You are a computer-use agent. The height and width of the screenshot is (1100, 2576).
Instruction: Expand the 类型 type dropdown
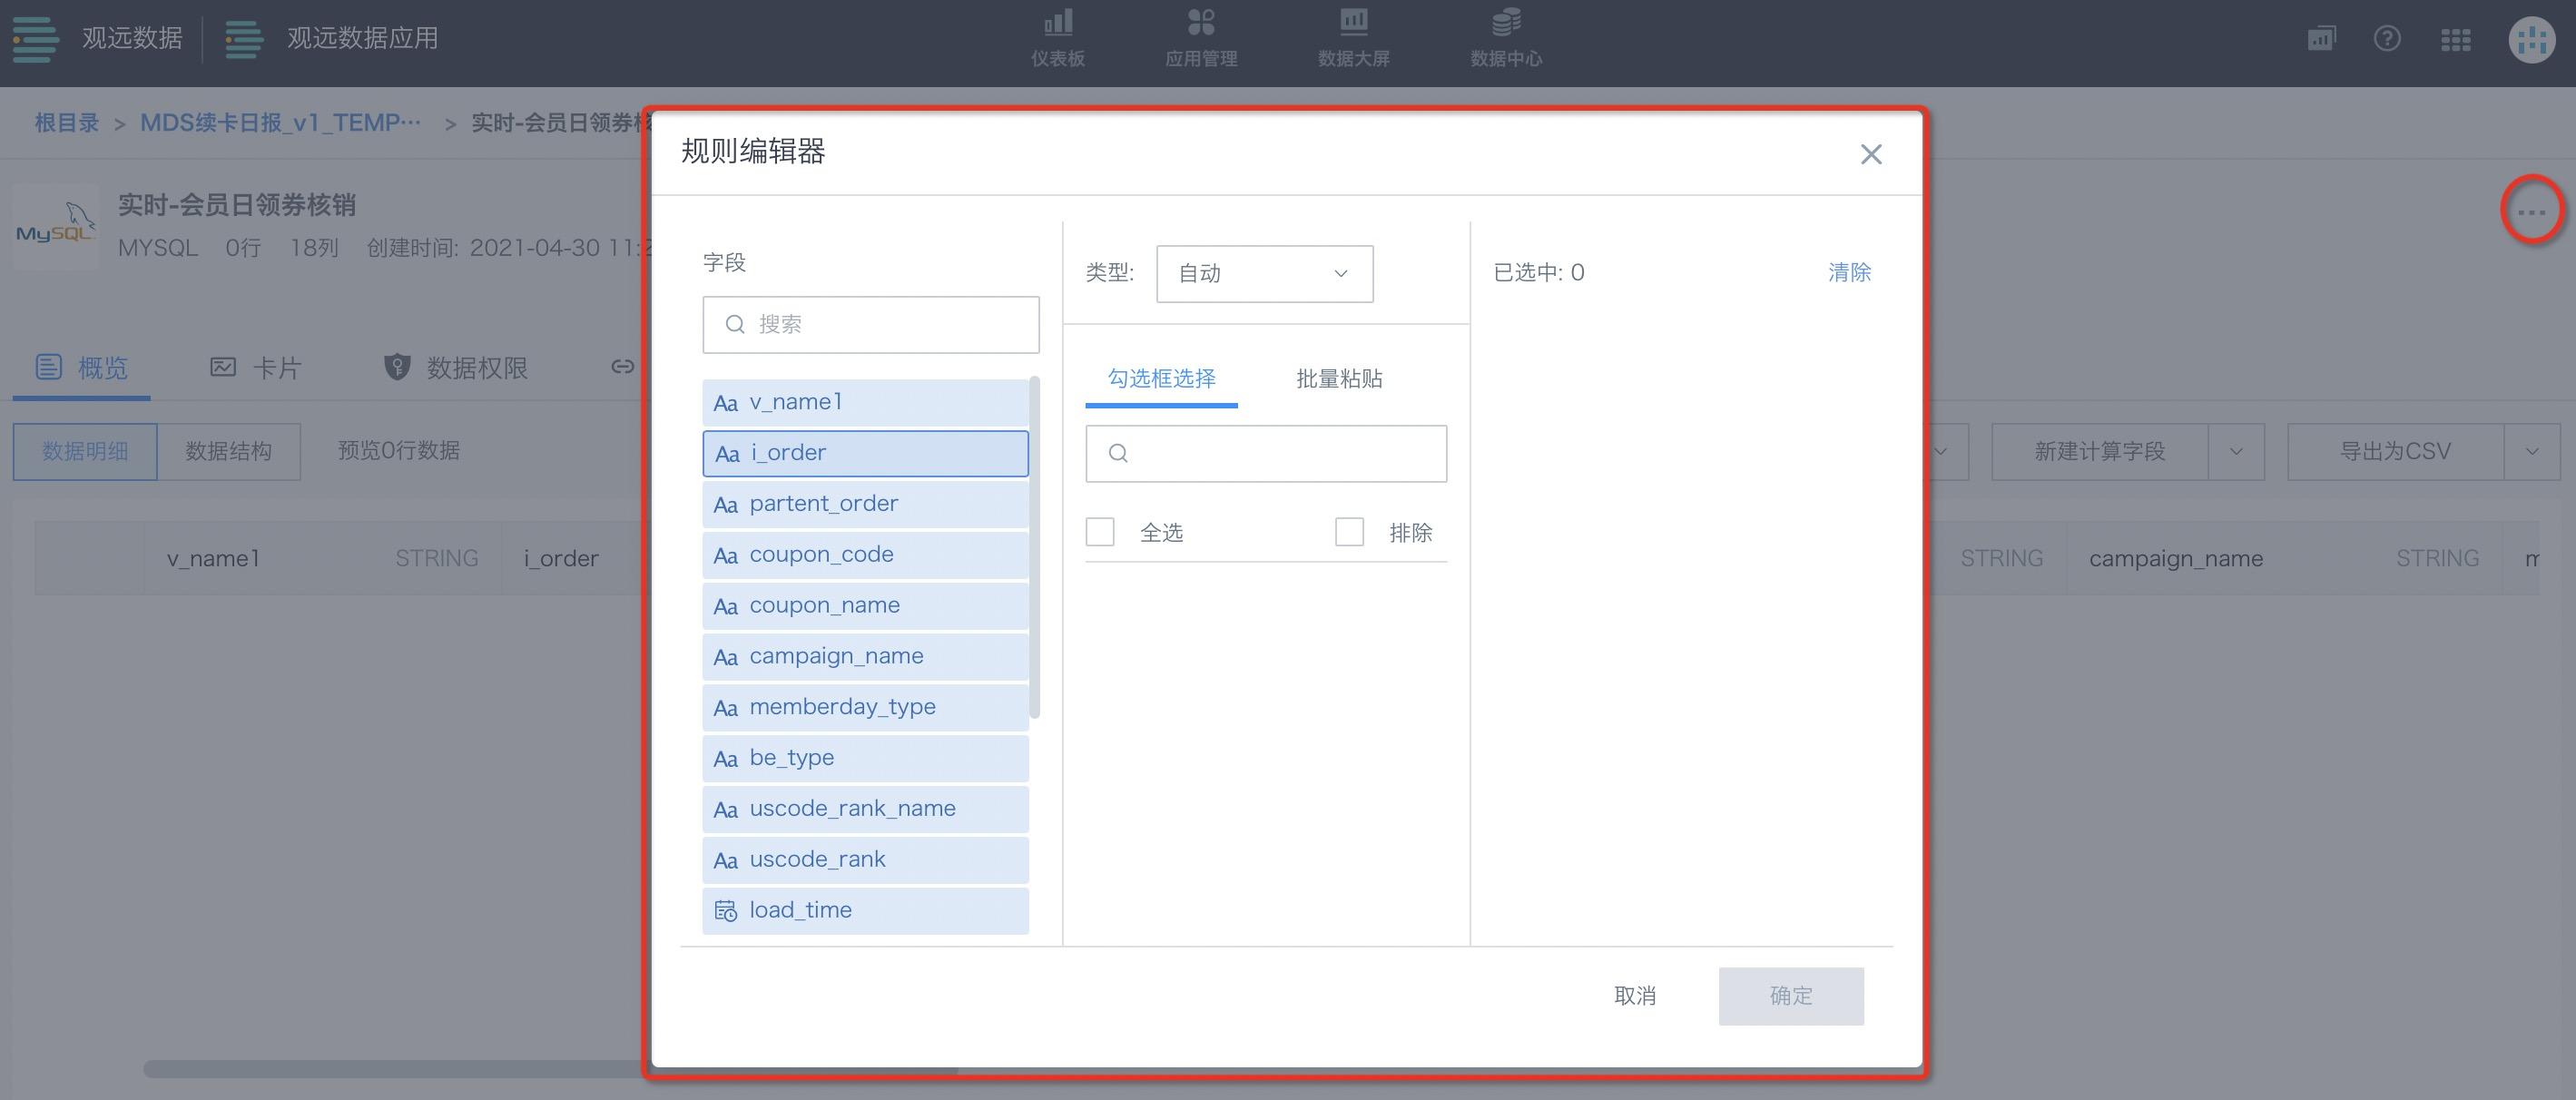click(1264, 273)
